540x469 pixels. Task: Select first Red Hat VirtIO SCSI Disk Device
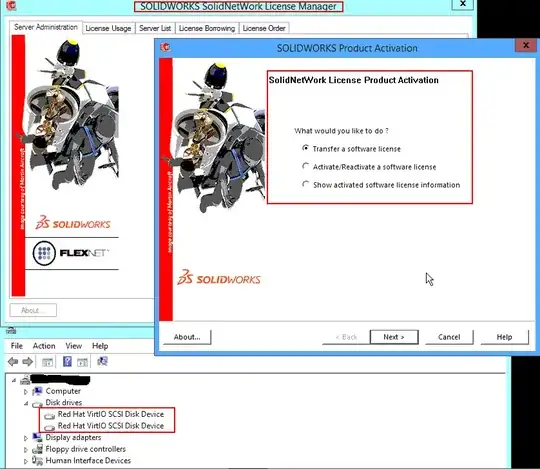(104, 414)
